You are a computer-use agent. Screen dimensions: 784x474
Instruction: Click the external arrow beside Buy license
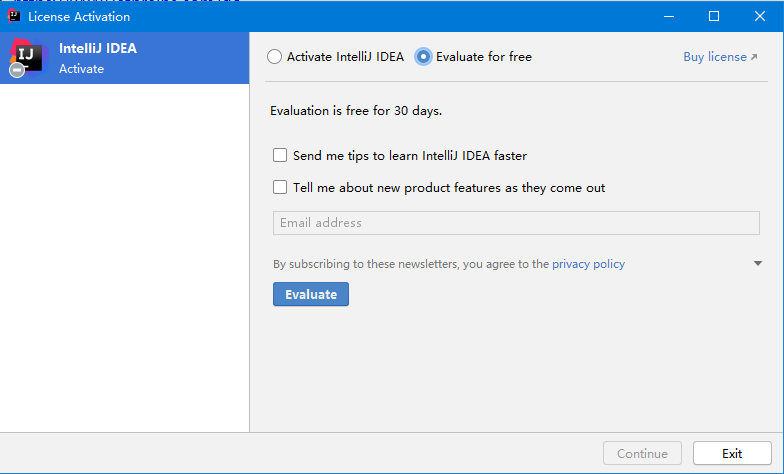(754, 58)
